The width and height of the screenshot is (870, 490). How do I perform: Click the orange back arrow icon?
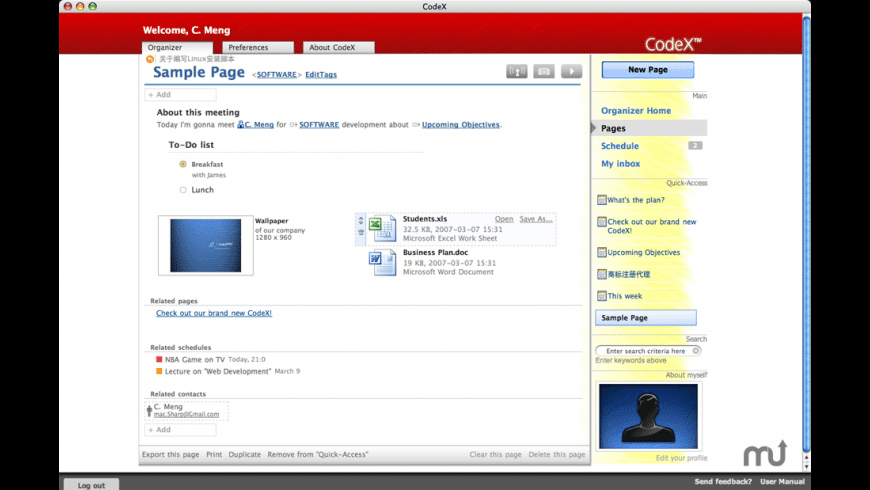[x=150, y=59]
